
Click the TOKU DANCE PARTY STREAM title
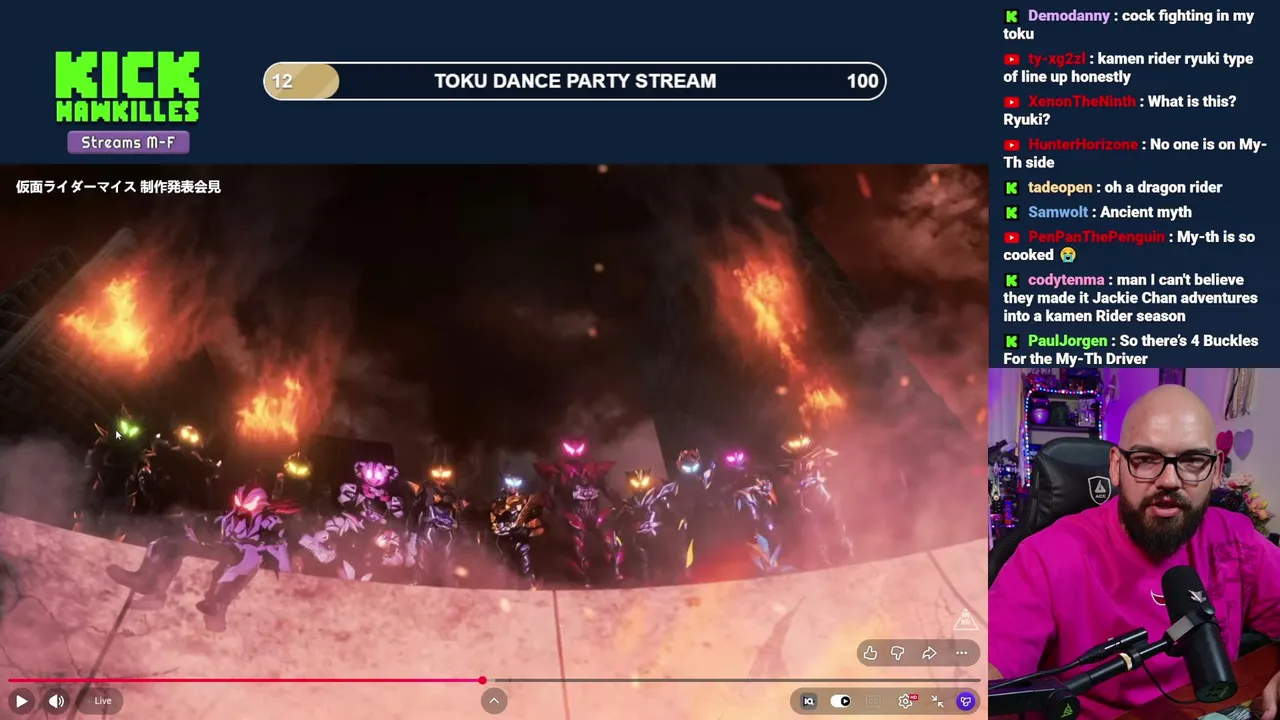pos(575,81)
